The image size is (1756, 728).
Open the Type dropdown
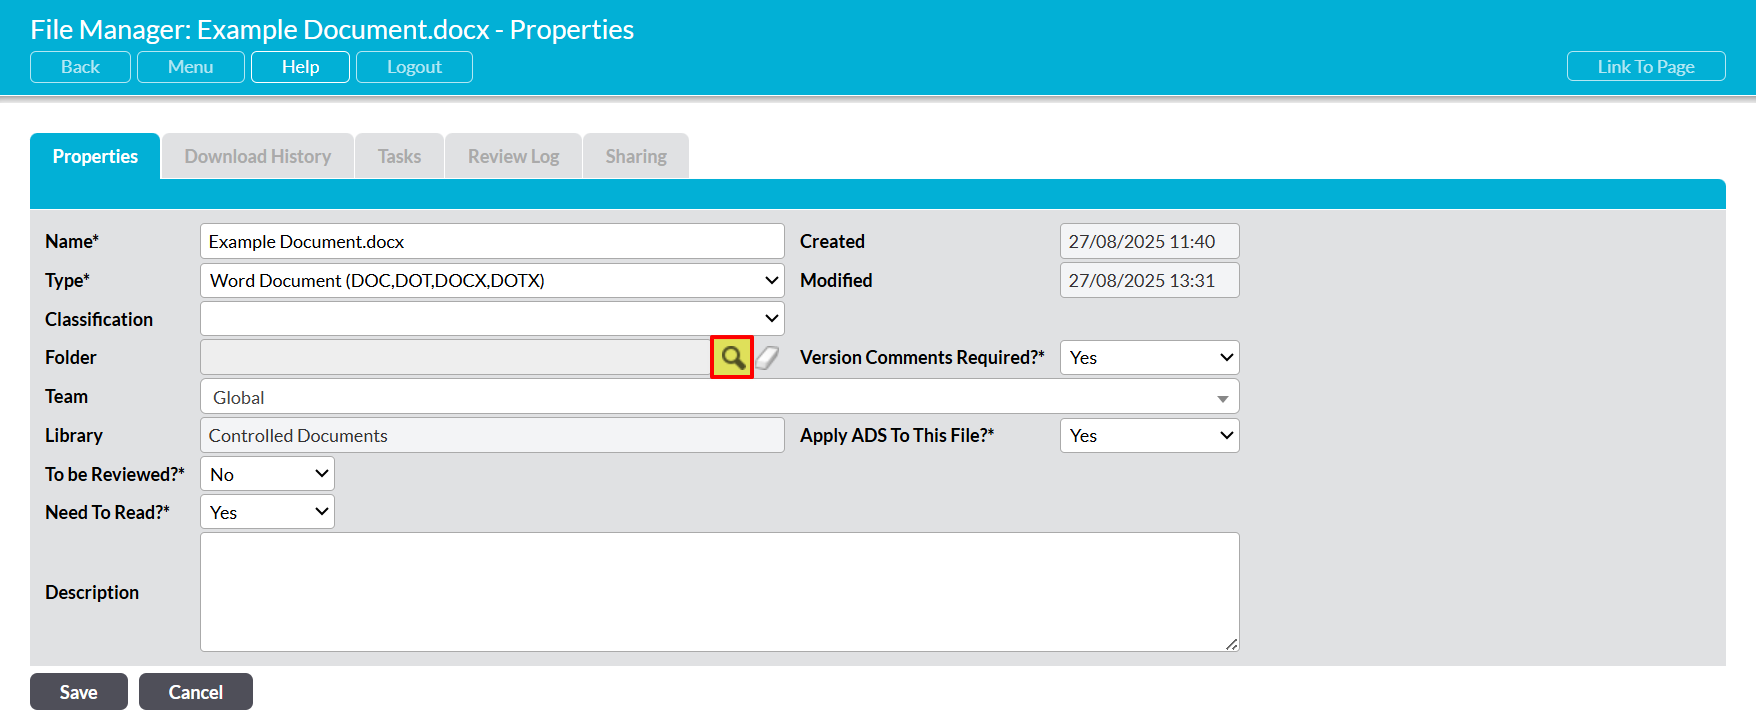click(492, 281)
